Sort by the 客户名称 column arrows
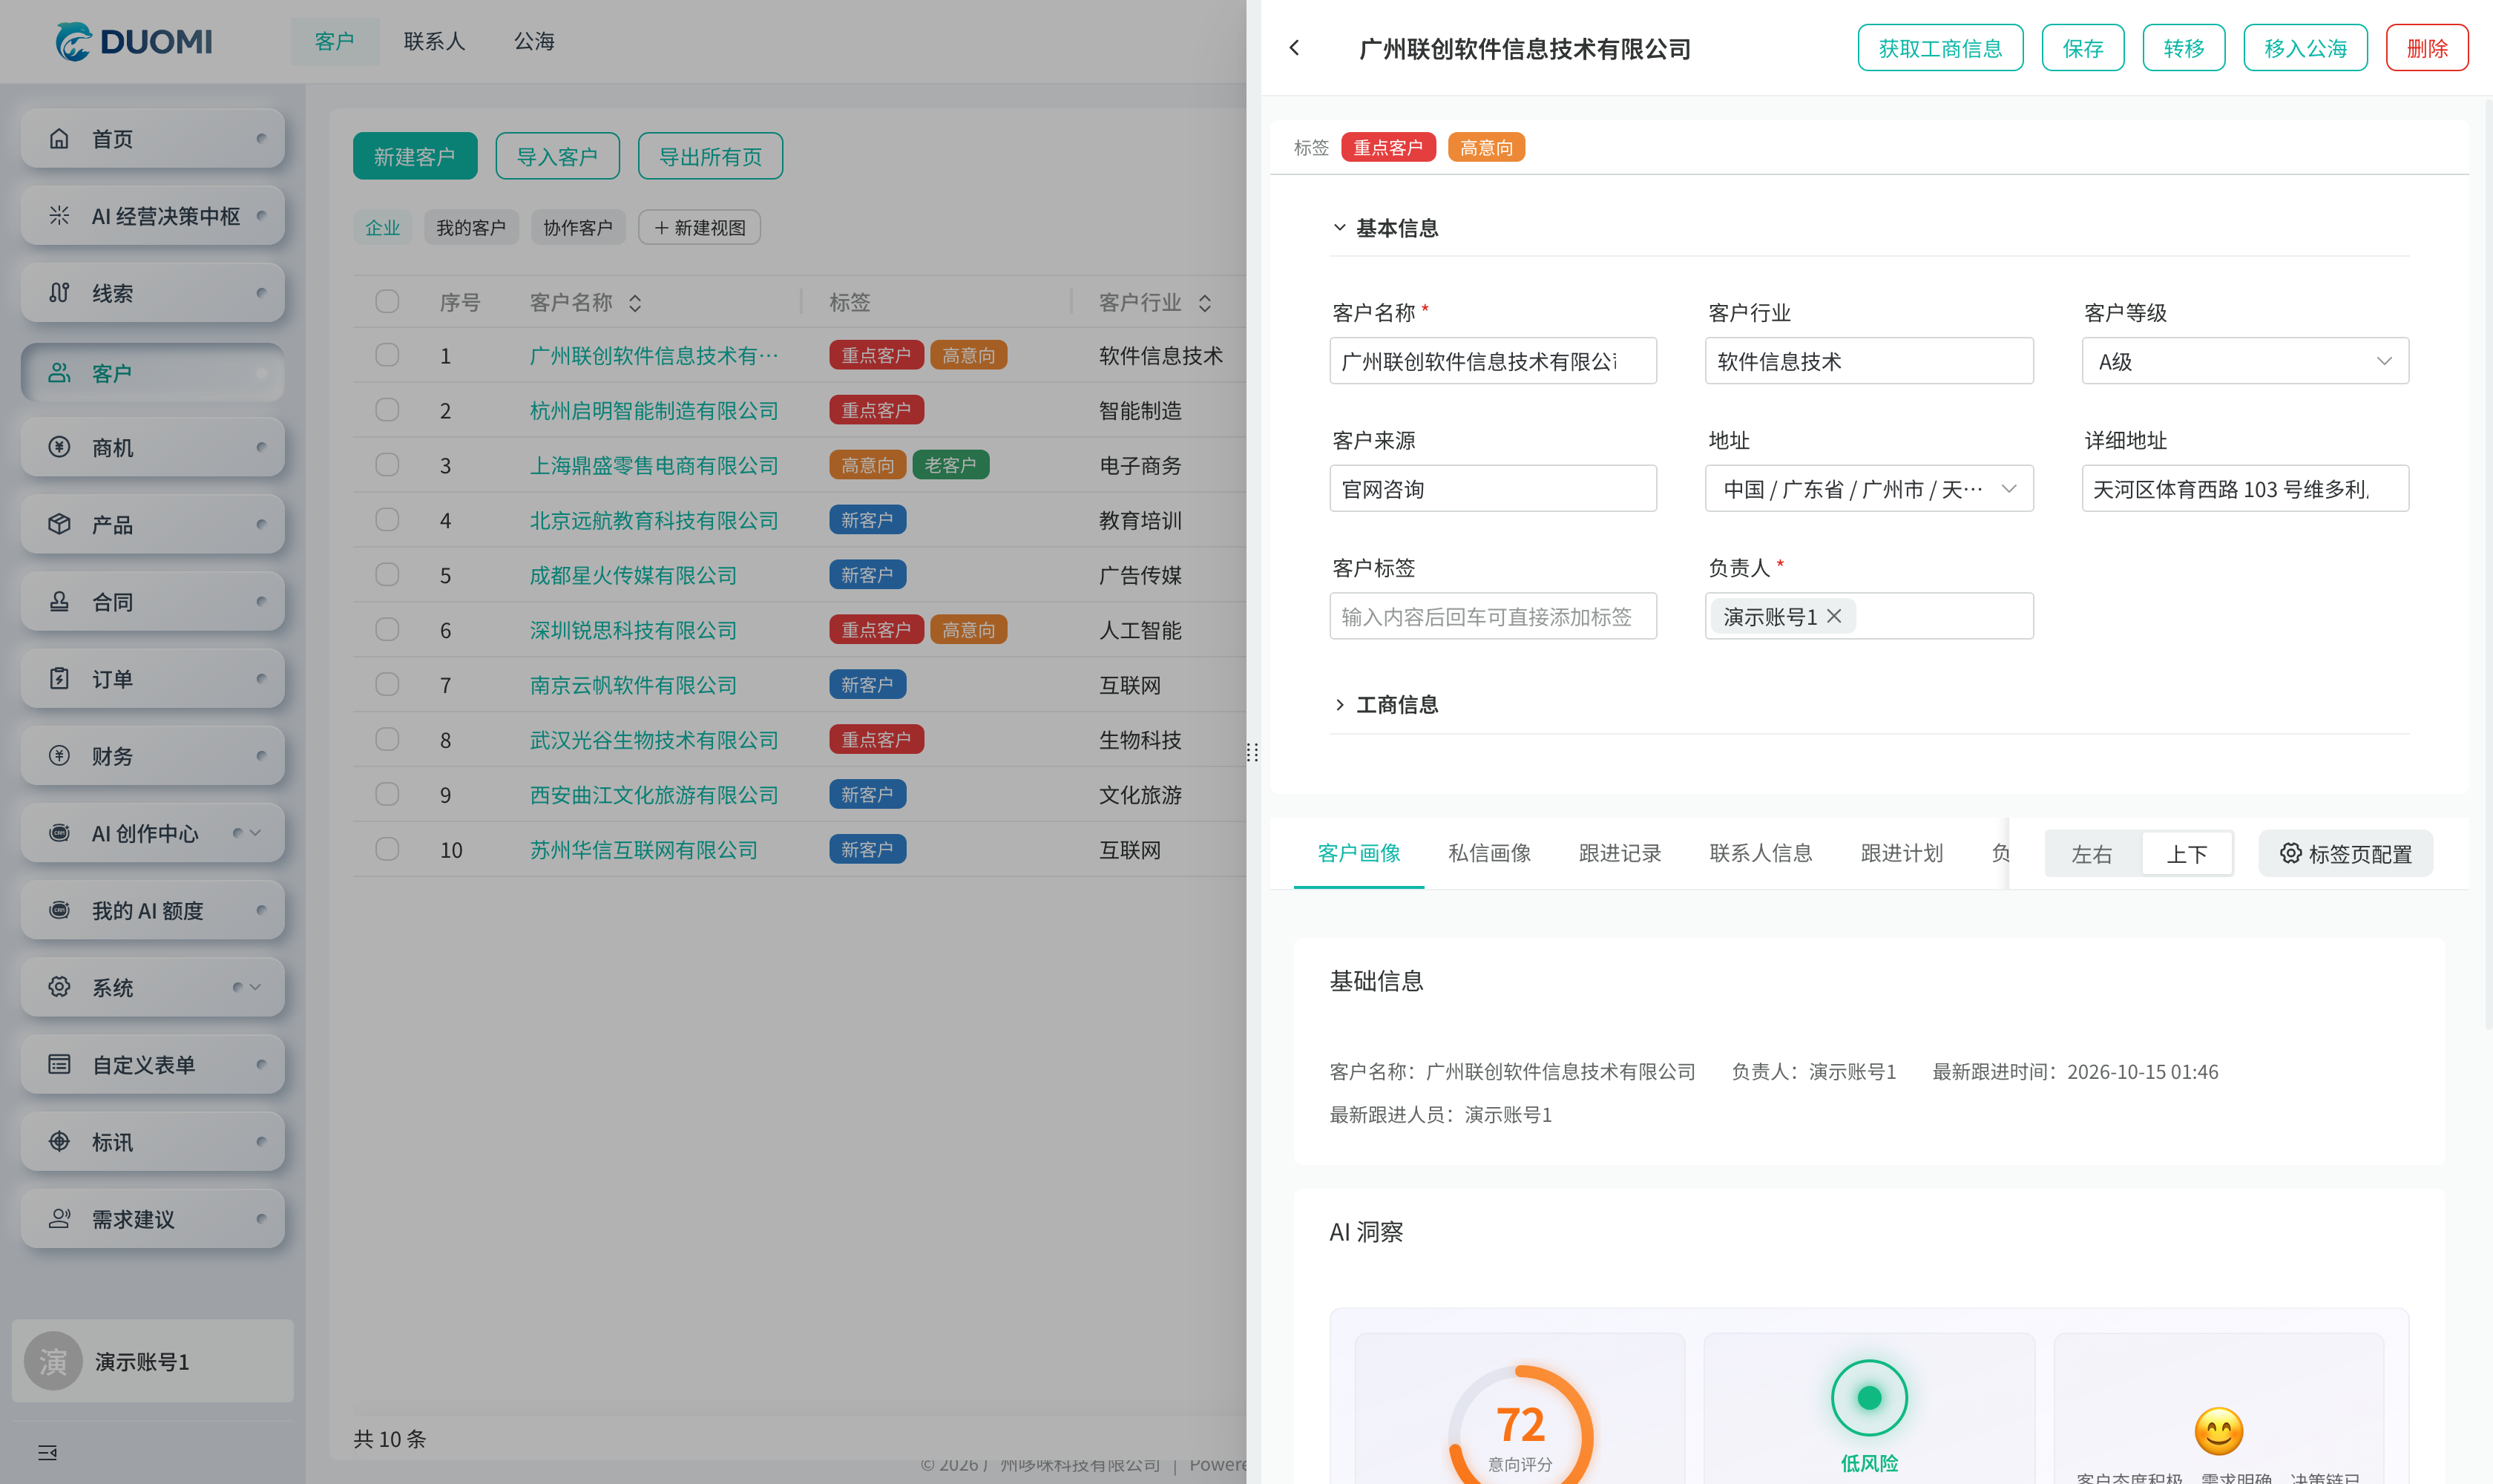The width and height of the screenshot is (2493, 1484). point(635,302)
